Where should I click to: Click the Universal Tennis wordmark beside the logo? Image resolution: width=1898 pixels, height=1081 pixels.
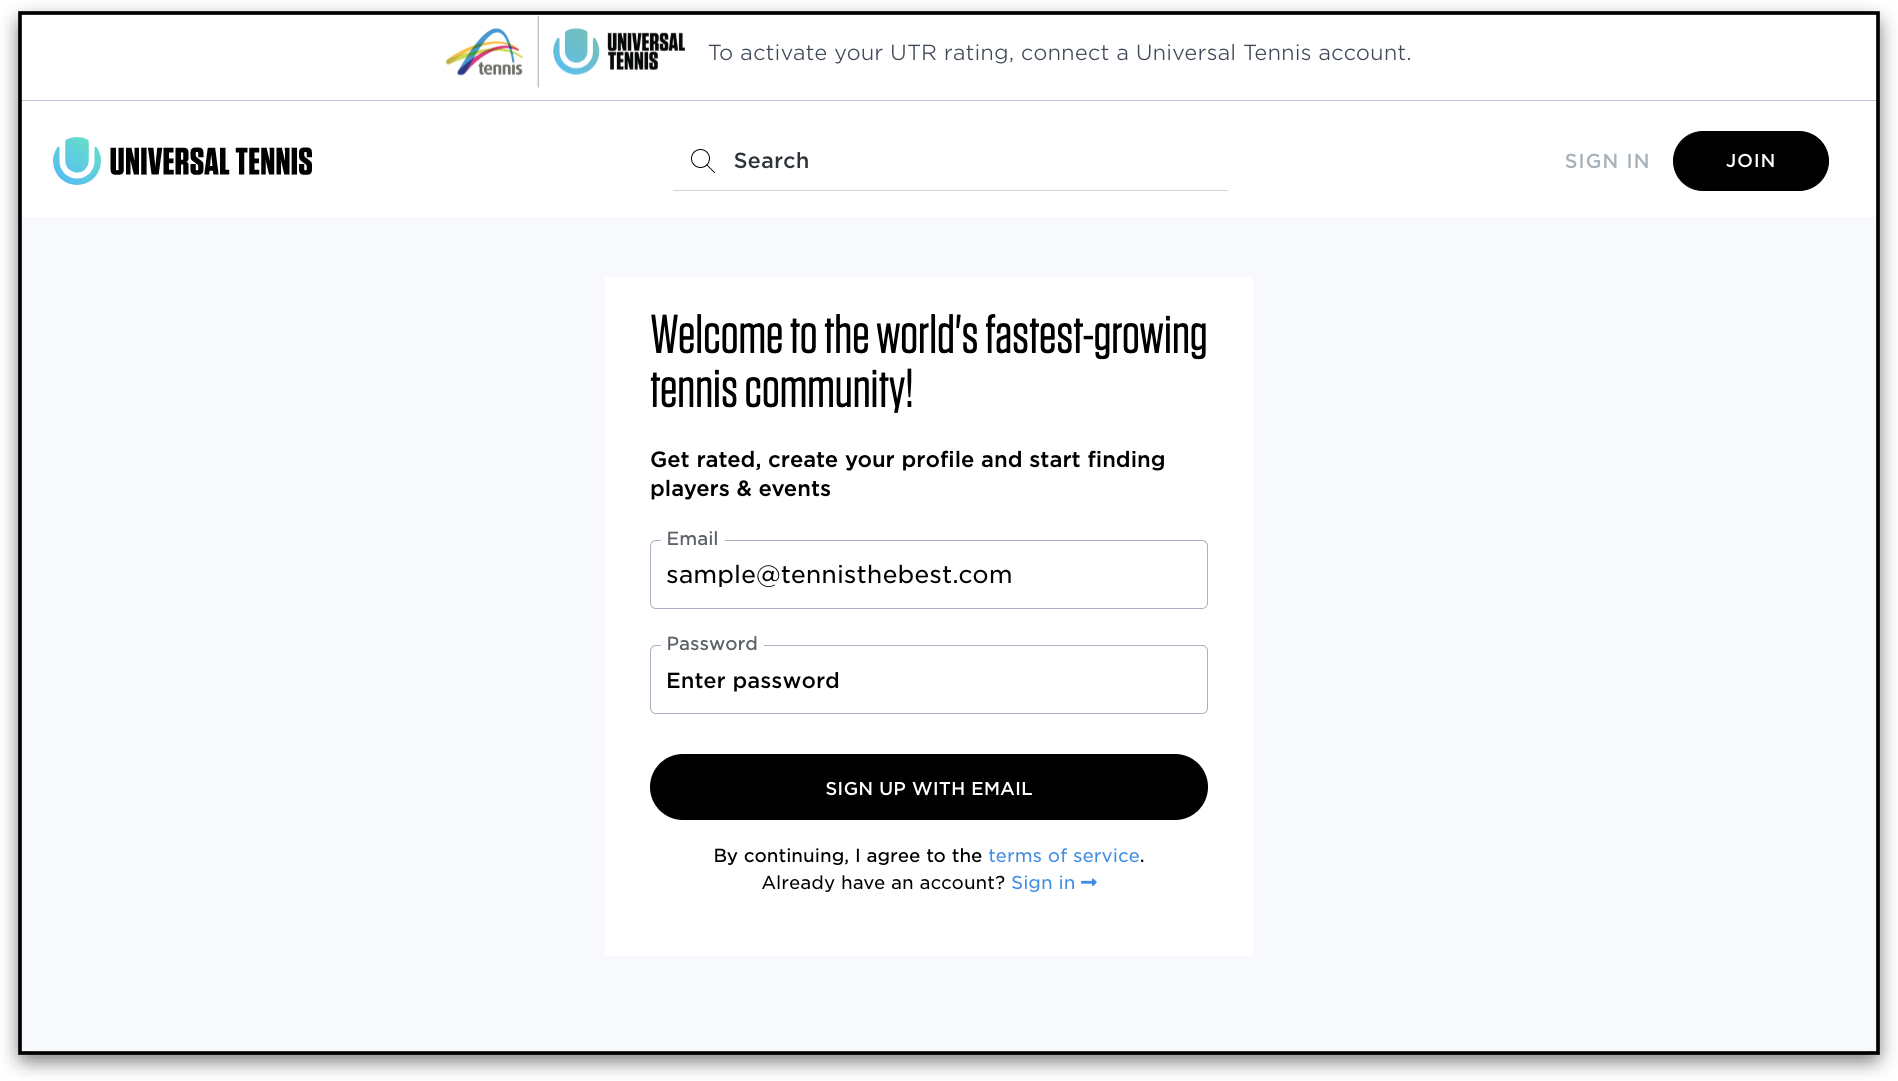click(x=211, y=160)
